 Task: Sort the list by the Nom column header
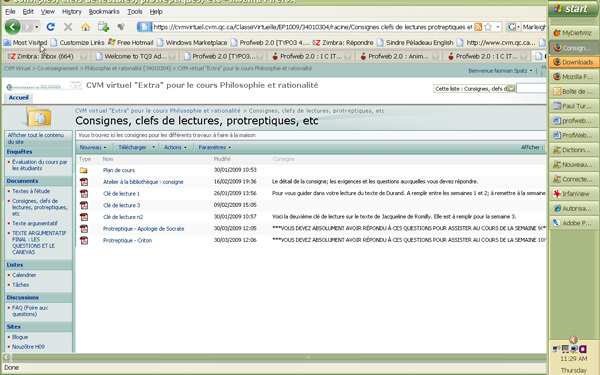108,159
